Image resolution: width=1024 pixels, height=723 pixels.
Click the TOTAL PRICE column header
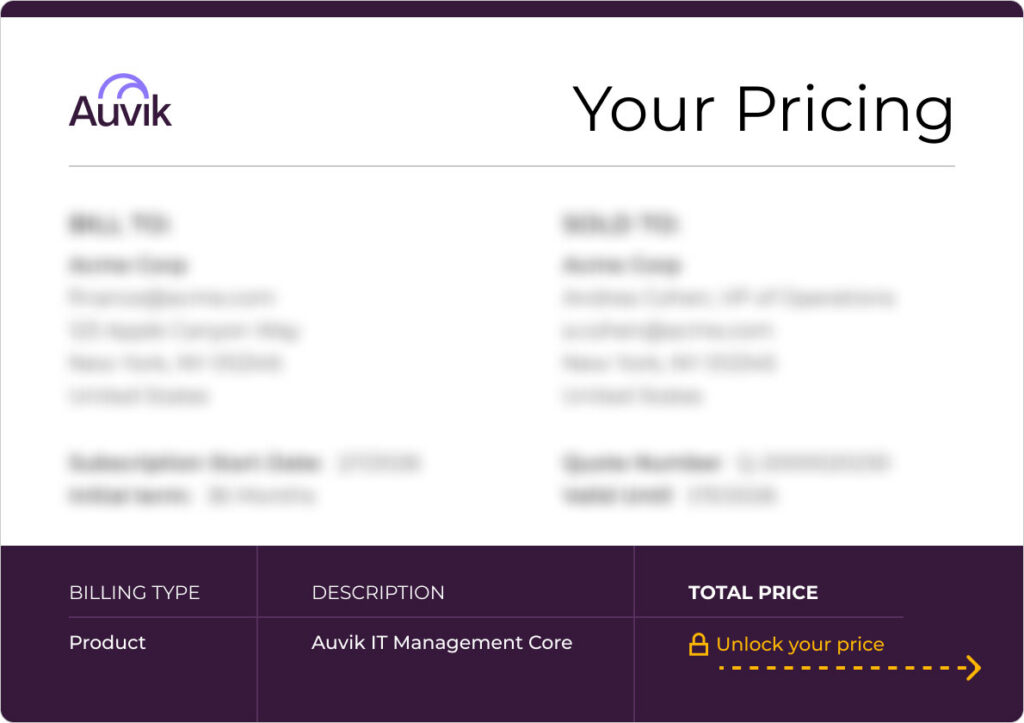pos(753,593)
